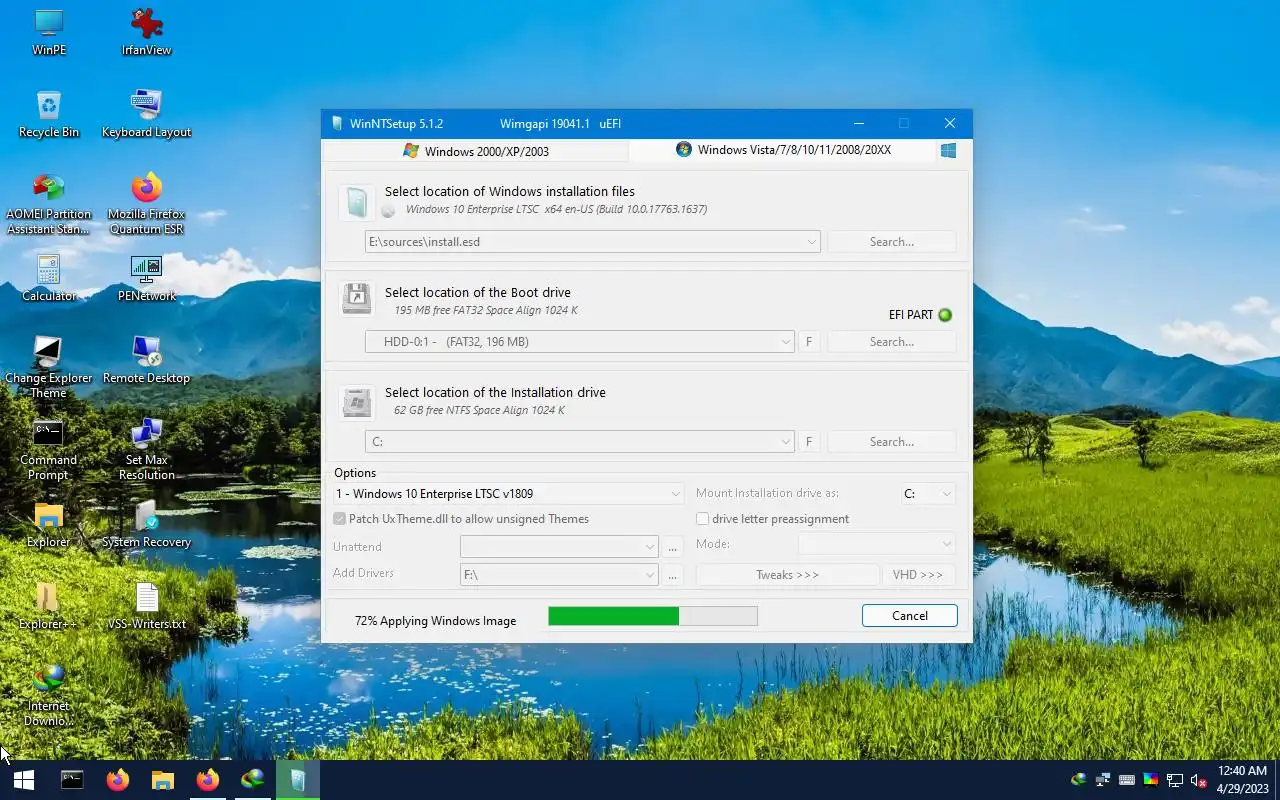Screen dimensions: 1280x800
Task: Expand the install.esd path dropdown
Action: point(811,242)
